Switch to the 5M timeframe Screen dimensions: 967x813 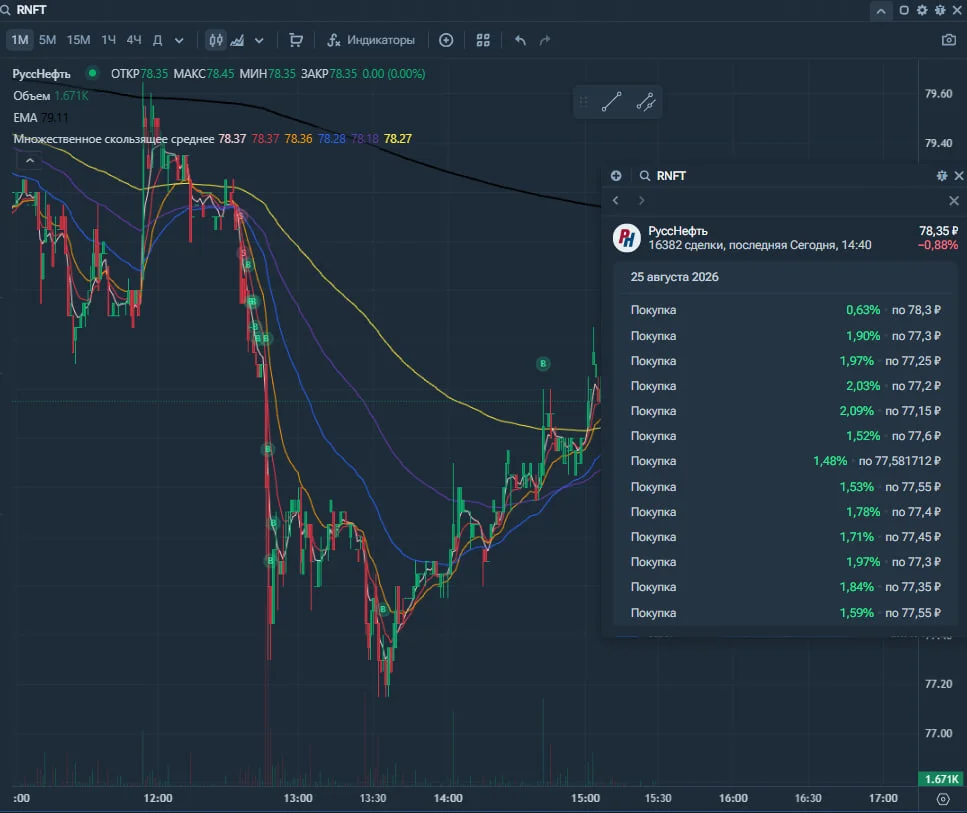click(x=47, y=40)
